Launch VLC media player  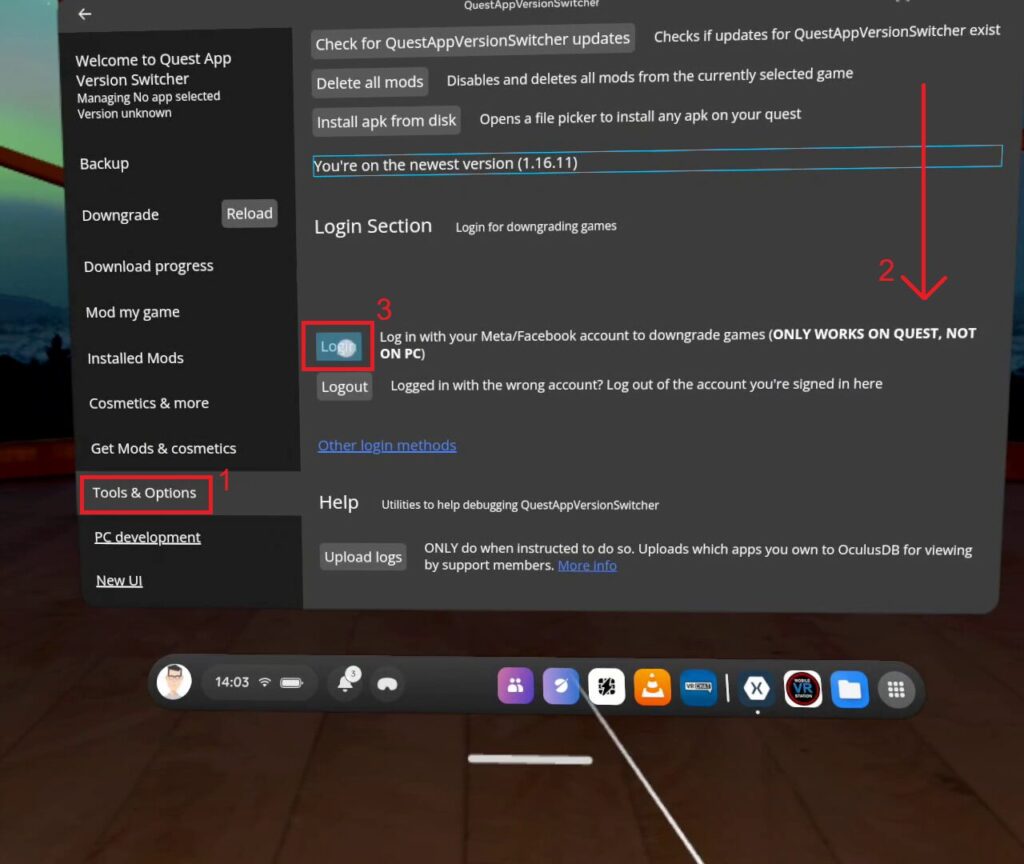[652, 688]
